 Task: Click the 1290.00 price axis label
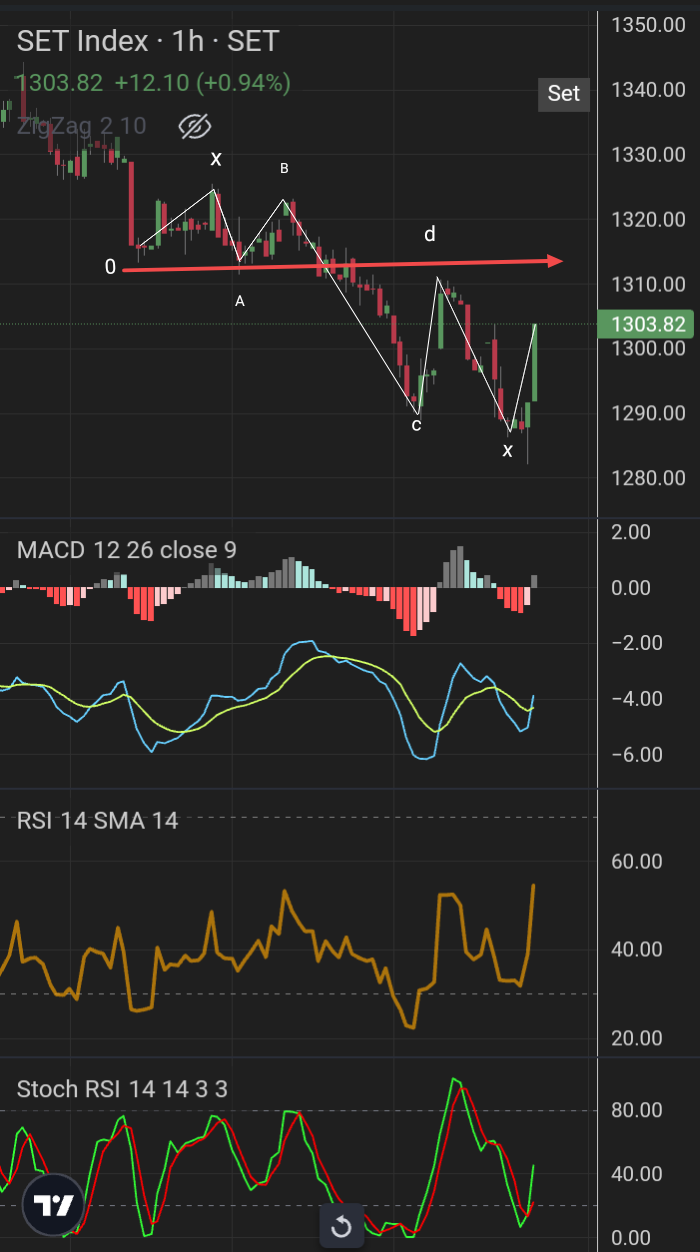pos(648,413)
